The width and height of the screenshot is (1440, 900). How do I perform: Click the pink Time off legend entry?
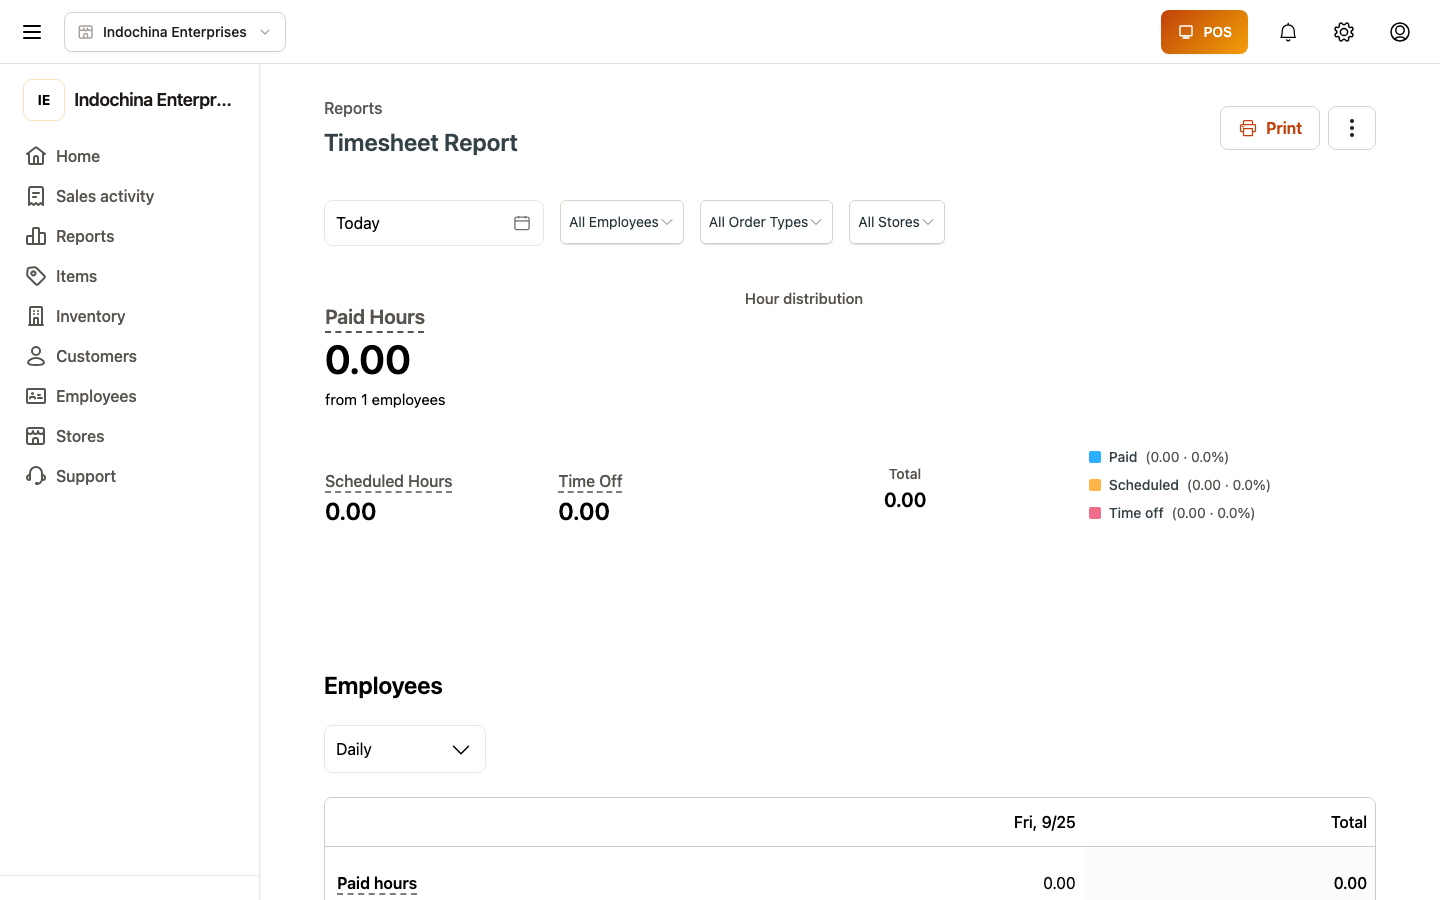(x=1172, y=513)
